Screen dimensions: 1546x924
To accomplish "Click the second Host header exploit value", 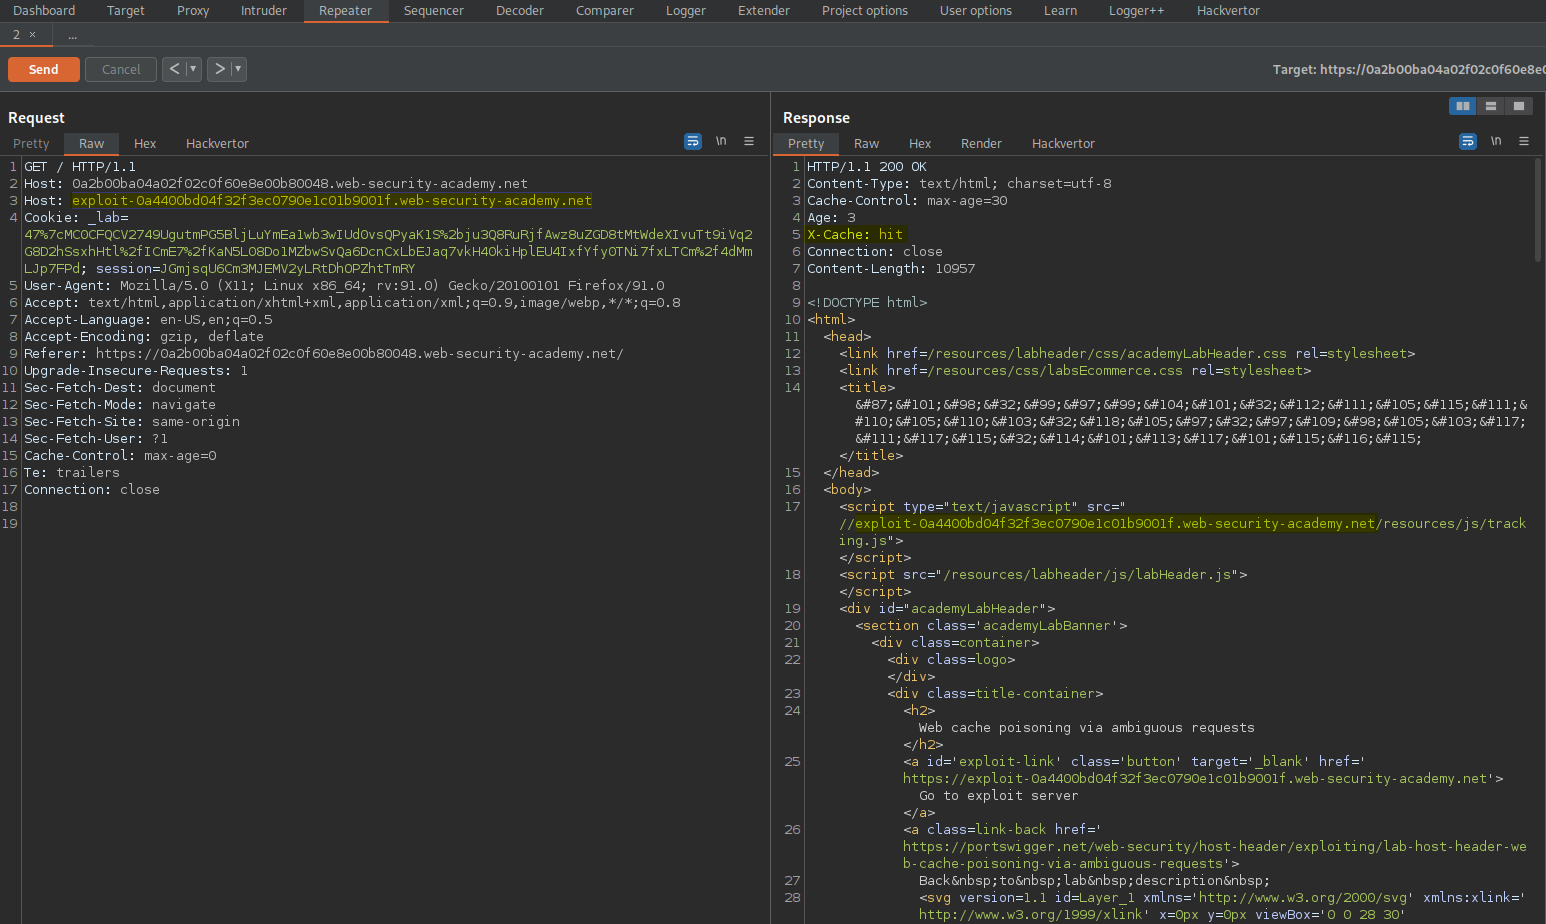I will tap(332, 200).
